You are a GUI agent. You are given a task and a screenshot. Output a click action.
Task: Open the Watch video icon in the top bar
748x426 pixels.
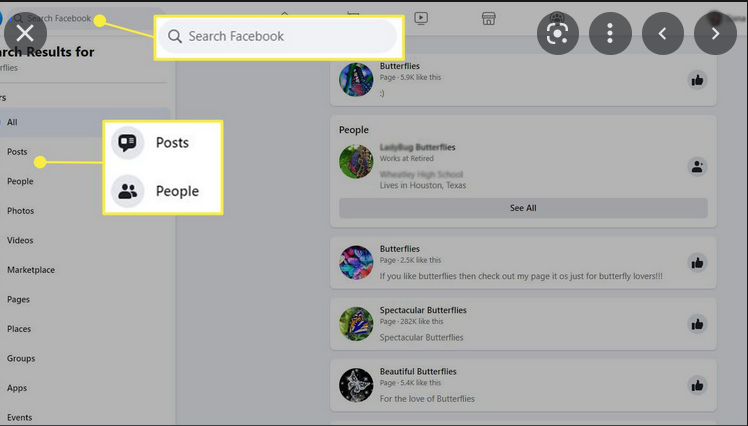(x=421, y=18)
